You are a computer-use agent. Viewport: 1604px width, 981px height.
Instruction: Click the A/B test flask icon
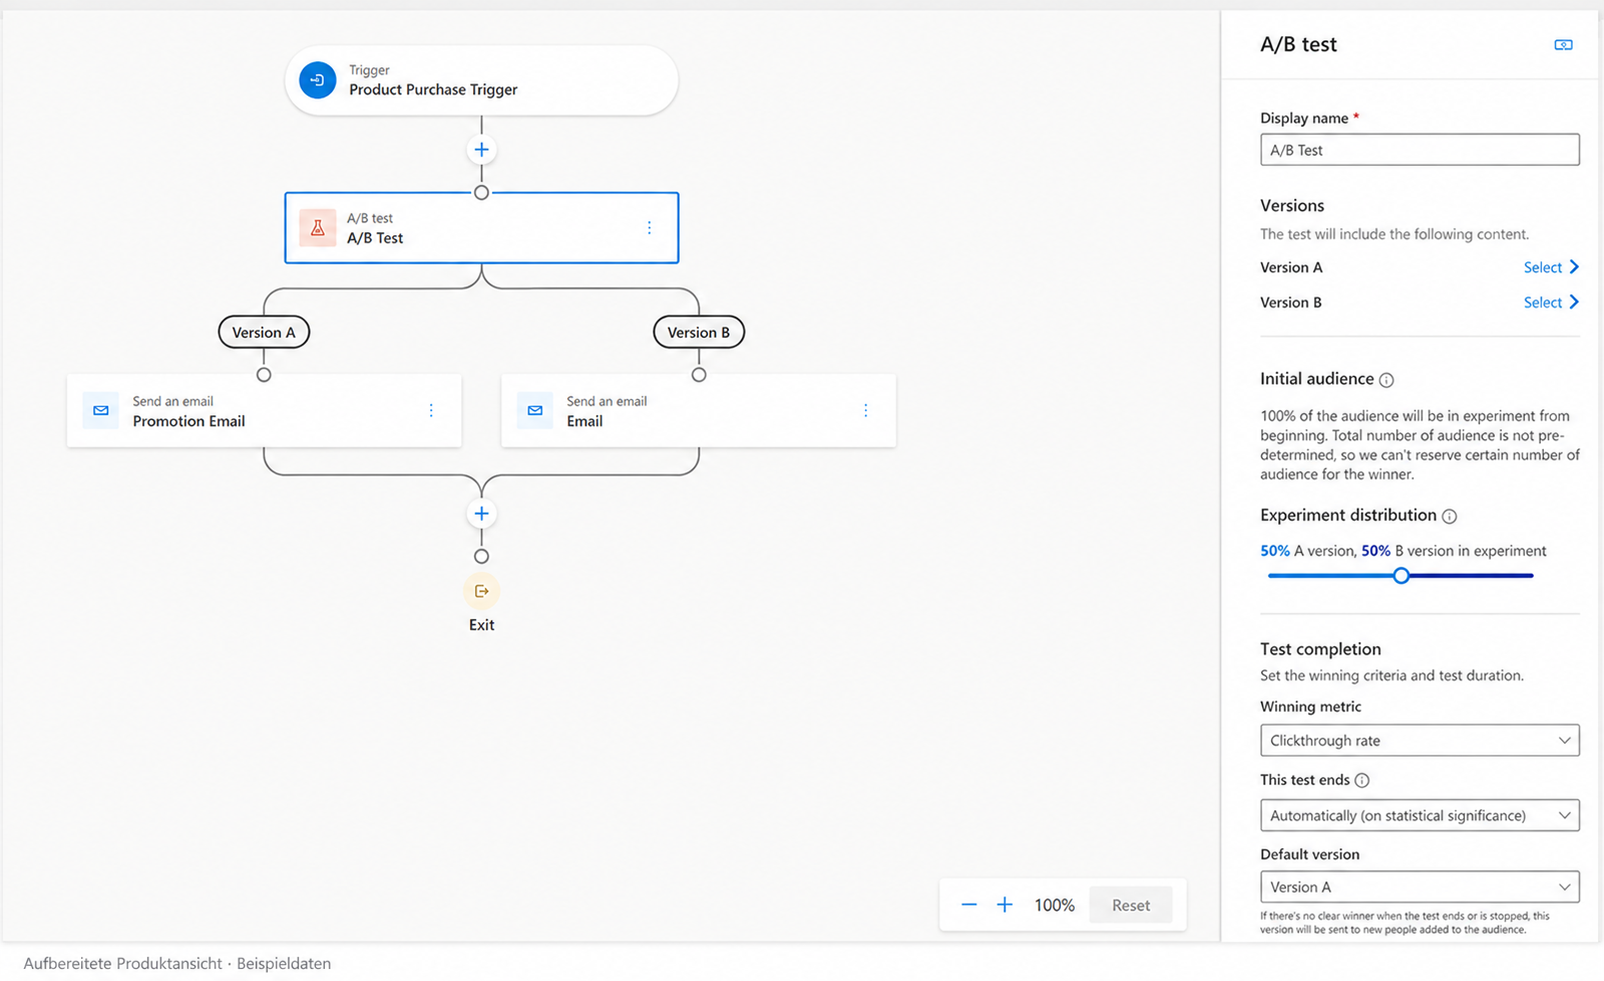click(317, 228)
